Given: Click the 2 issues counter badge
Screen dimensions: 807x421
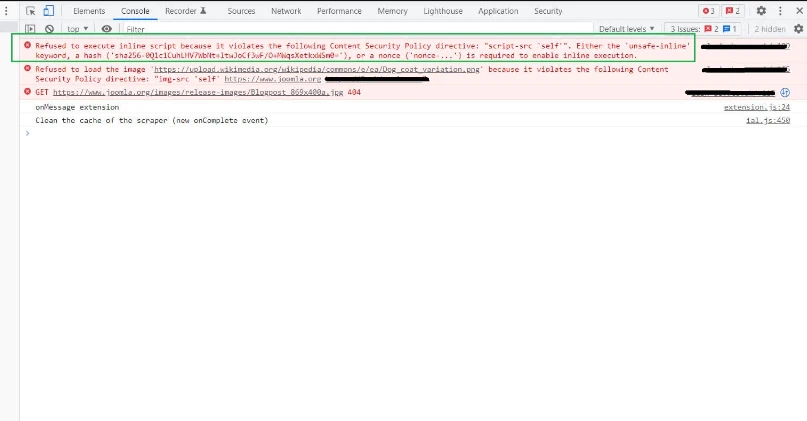Looking at the screenshot, I should (733, 11).
